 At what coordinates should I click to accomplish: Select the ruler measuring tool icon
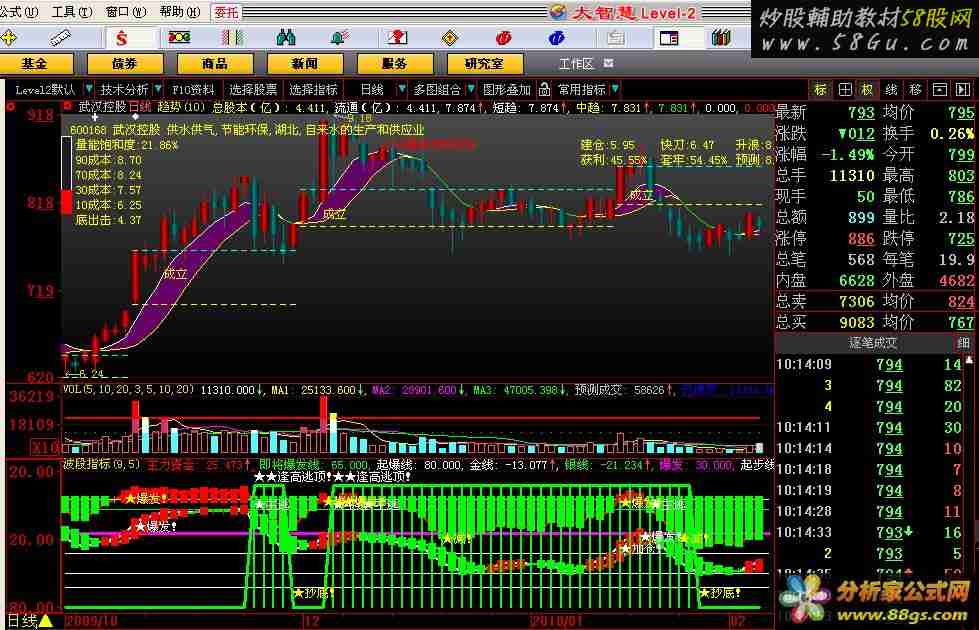(x=61, y=38)
